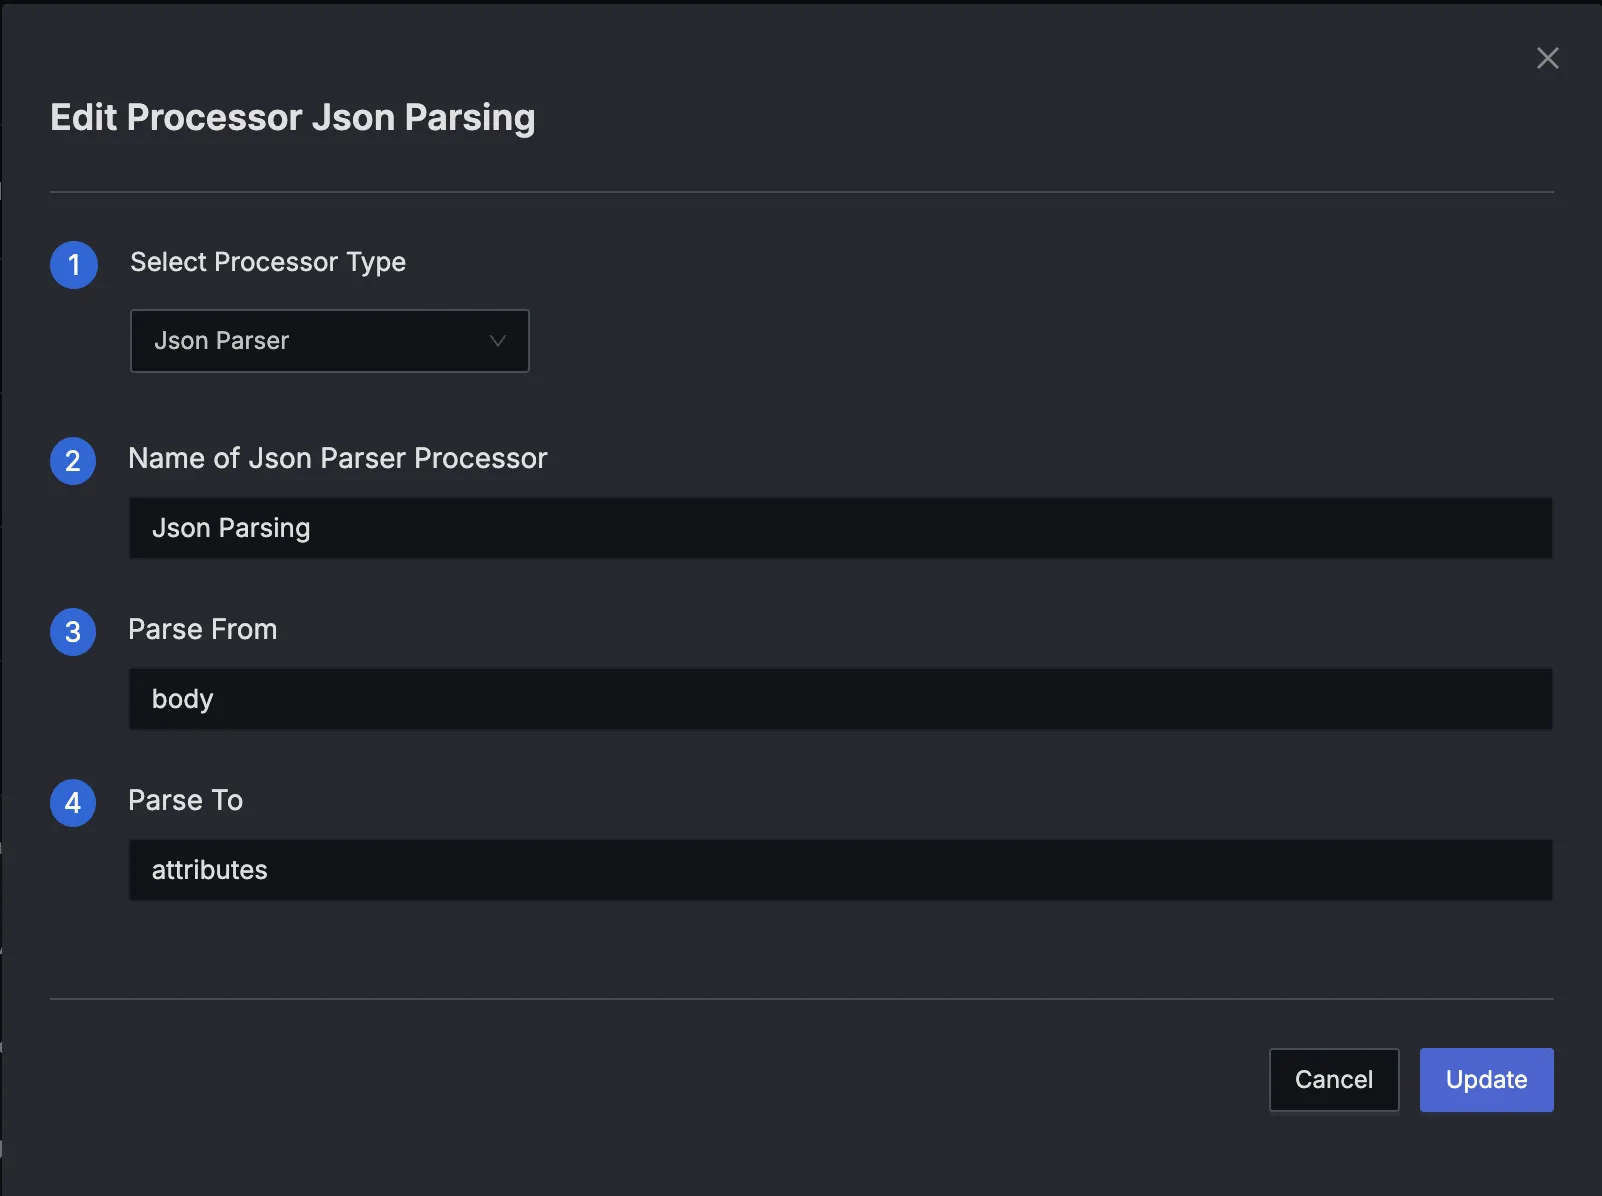Click the step 1 number badge
This screenshot has width=1602, height=1196.
74,265
